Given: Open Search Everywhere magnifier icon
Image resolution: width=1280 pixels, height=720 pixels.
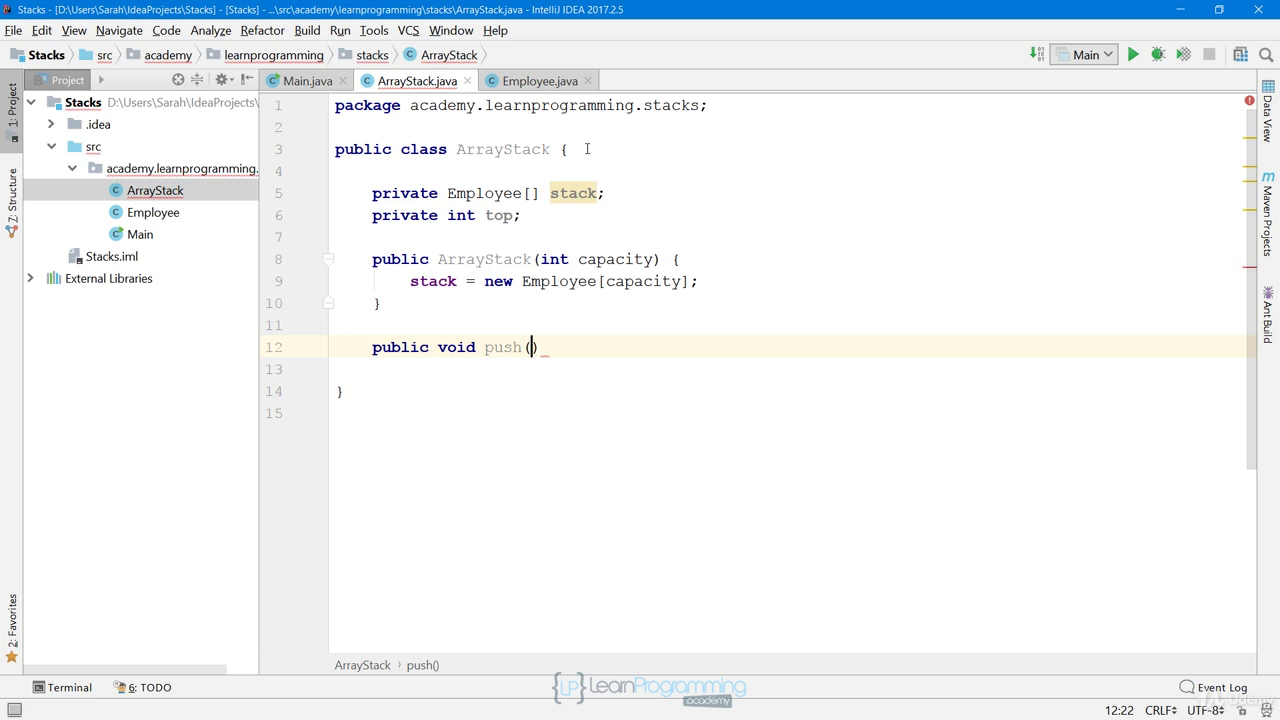Looking at the screenshot, I should click(x=1266, y=55).
